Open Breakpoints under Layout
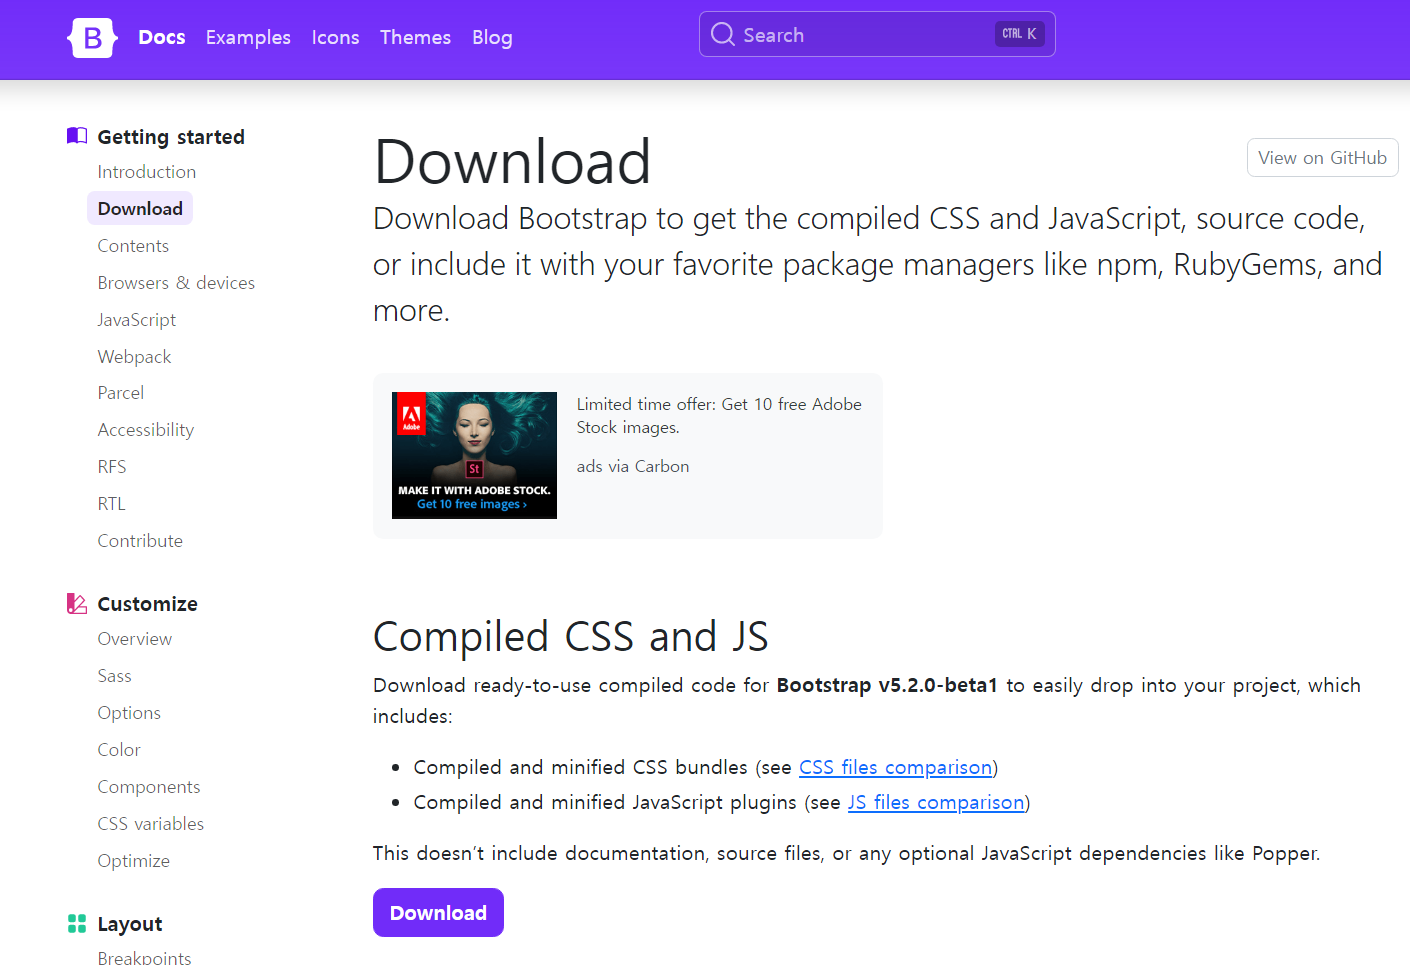 click(x=144, y=957)
